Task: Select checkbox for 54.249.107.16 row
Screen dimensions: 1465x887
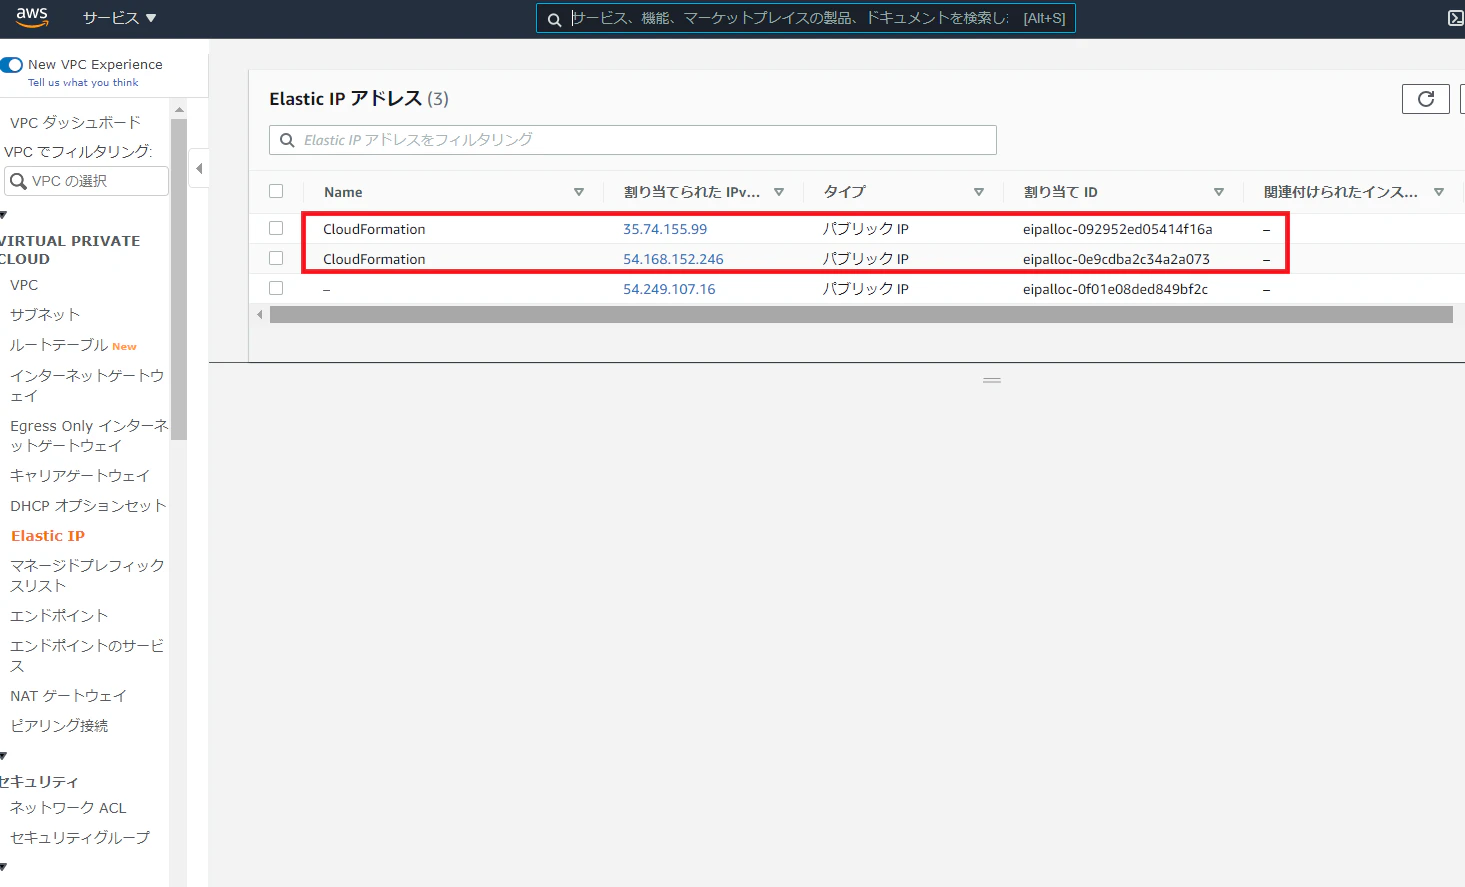Action: (276, 288)
